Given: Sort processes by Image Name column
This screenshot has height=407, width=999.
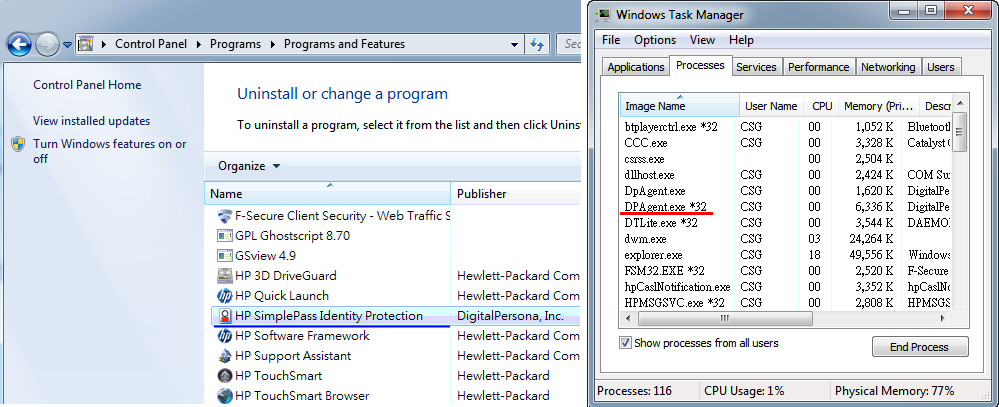Looking at the screenshot, I should pos(680,106).
